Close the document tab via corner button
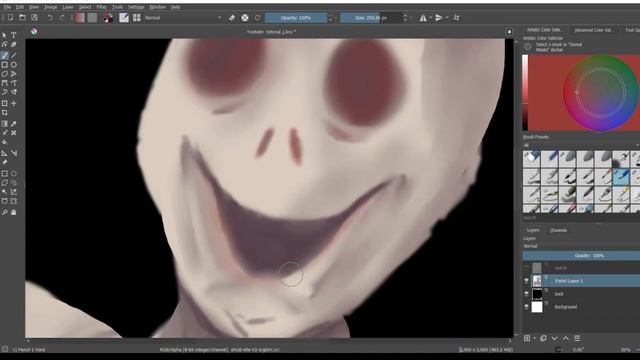 tap(509, 32)
